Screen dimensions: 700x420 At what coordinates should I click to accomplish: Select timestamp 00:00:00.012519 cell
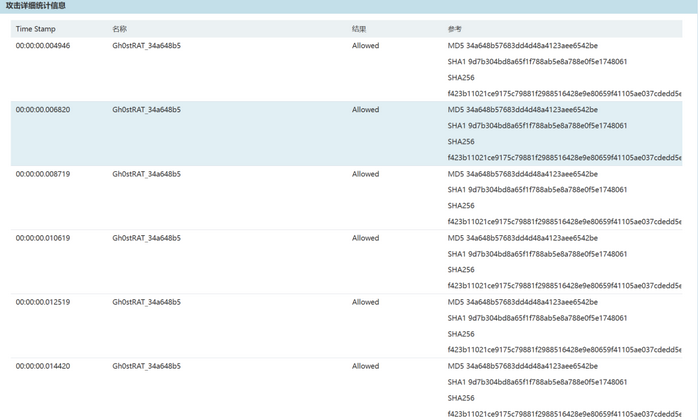[x=43, y=302]
